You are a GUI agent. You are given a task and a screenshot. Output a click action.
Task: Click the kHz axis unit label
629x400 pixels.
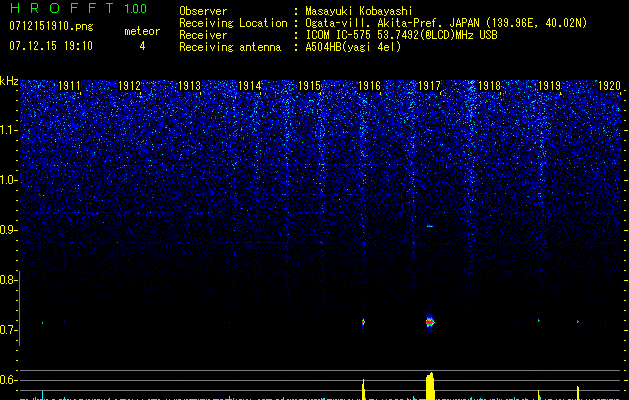pos(9,81)
